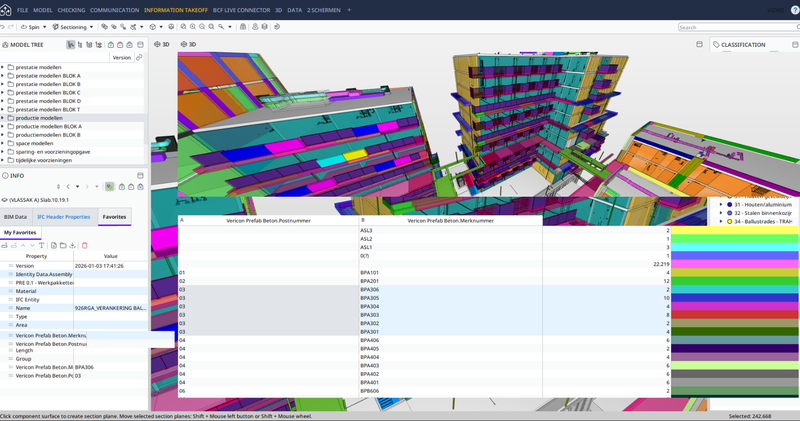Click the add favorite property icon
The width and height of the screenshot is (800, 421).
[4, 245]
